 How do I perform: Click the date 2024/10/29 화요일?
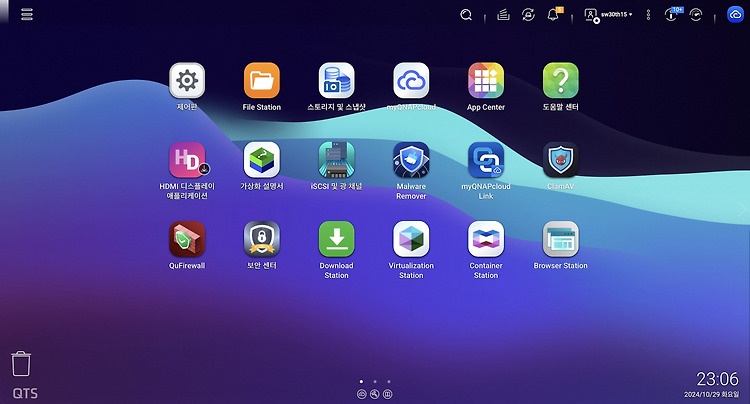pyautogui.click(x=711, y=394)
